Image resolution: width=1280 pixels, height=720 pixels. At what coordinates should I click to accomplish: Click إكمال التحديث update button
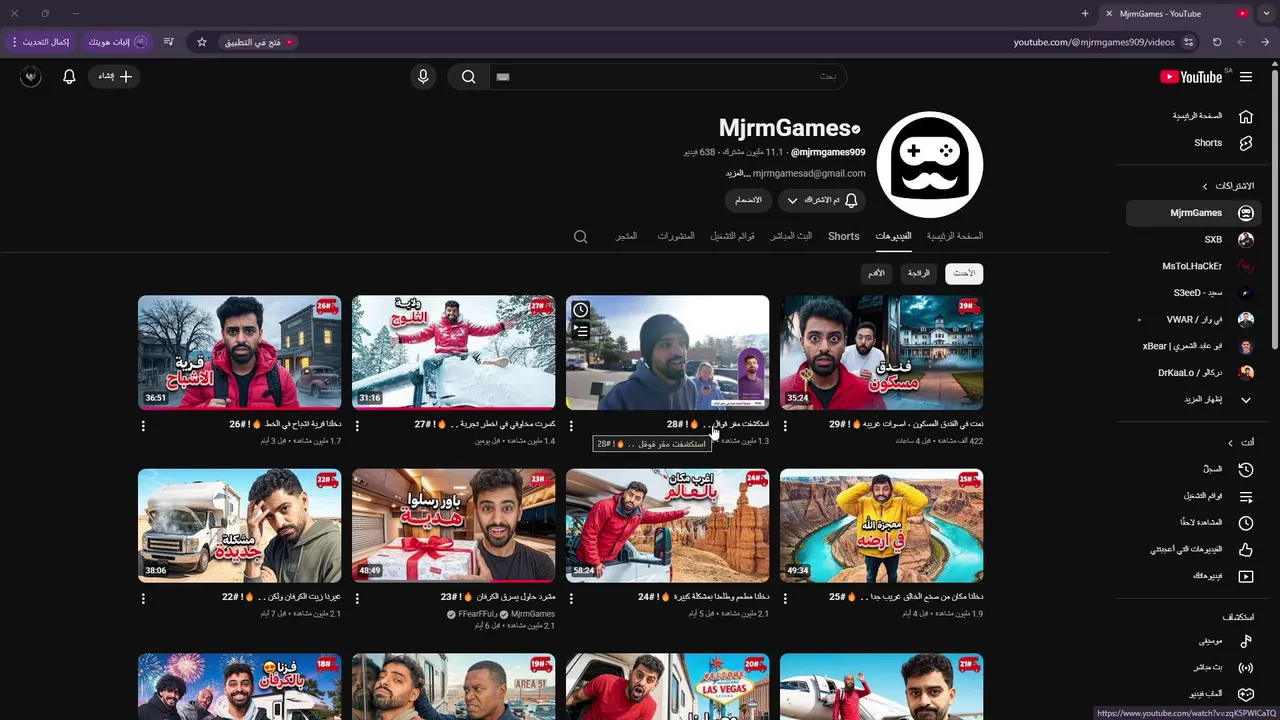[x=41, y=42]
